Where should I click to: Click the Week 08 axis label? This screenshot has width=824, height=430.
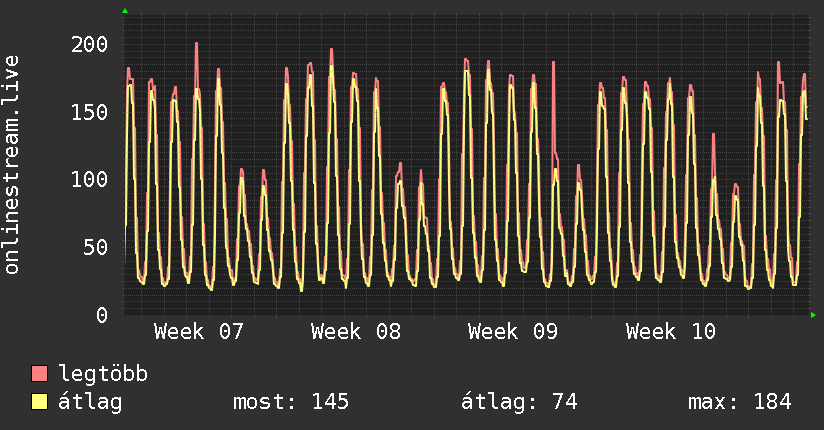coord(356,332)
